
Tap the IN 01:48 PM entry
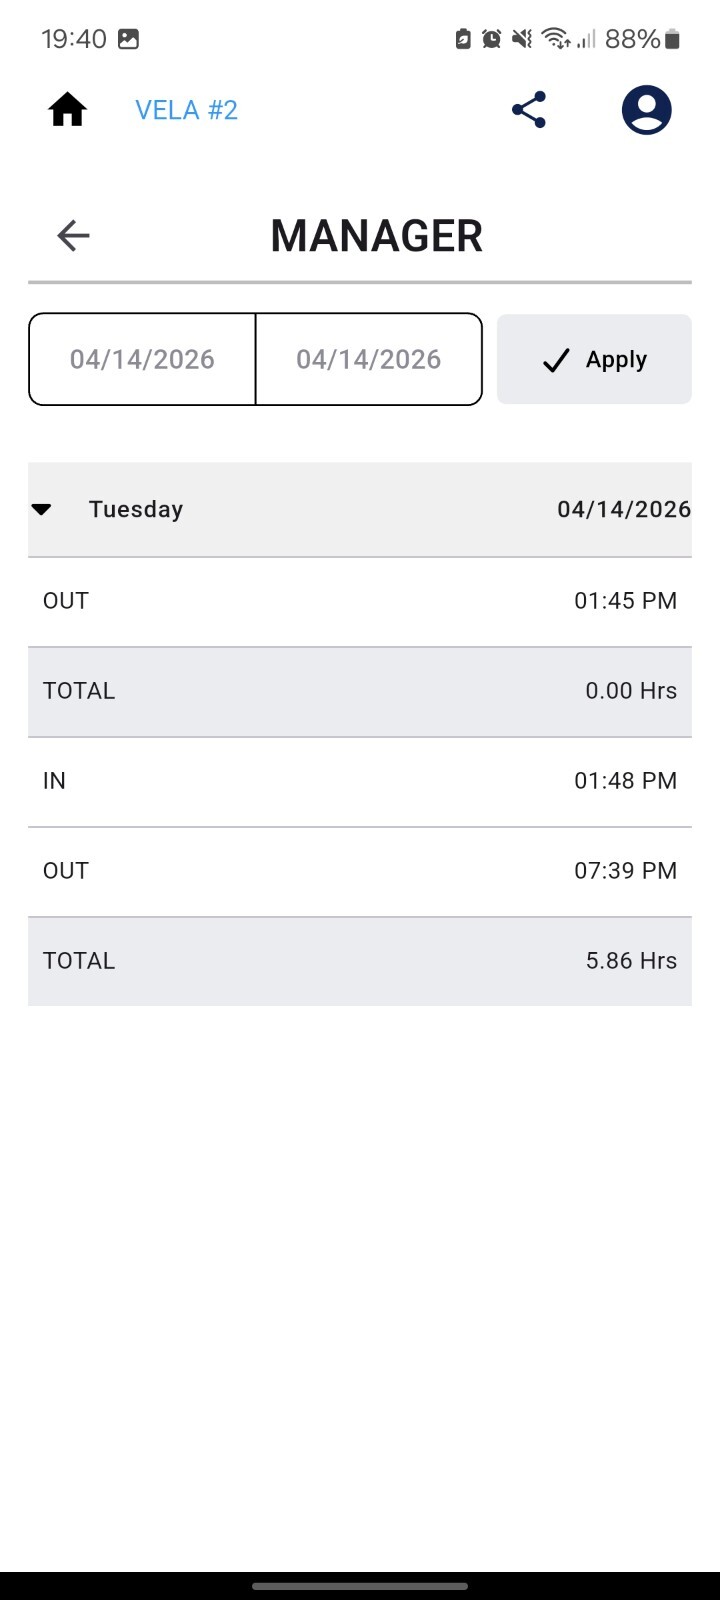(360, 782)
